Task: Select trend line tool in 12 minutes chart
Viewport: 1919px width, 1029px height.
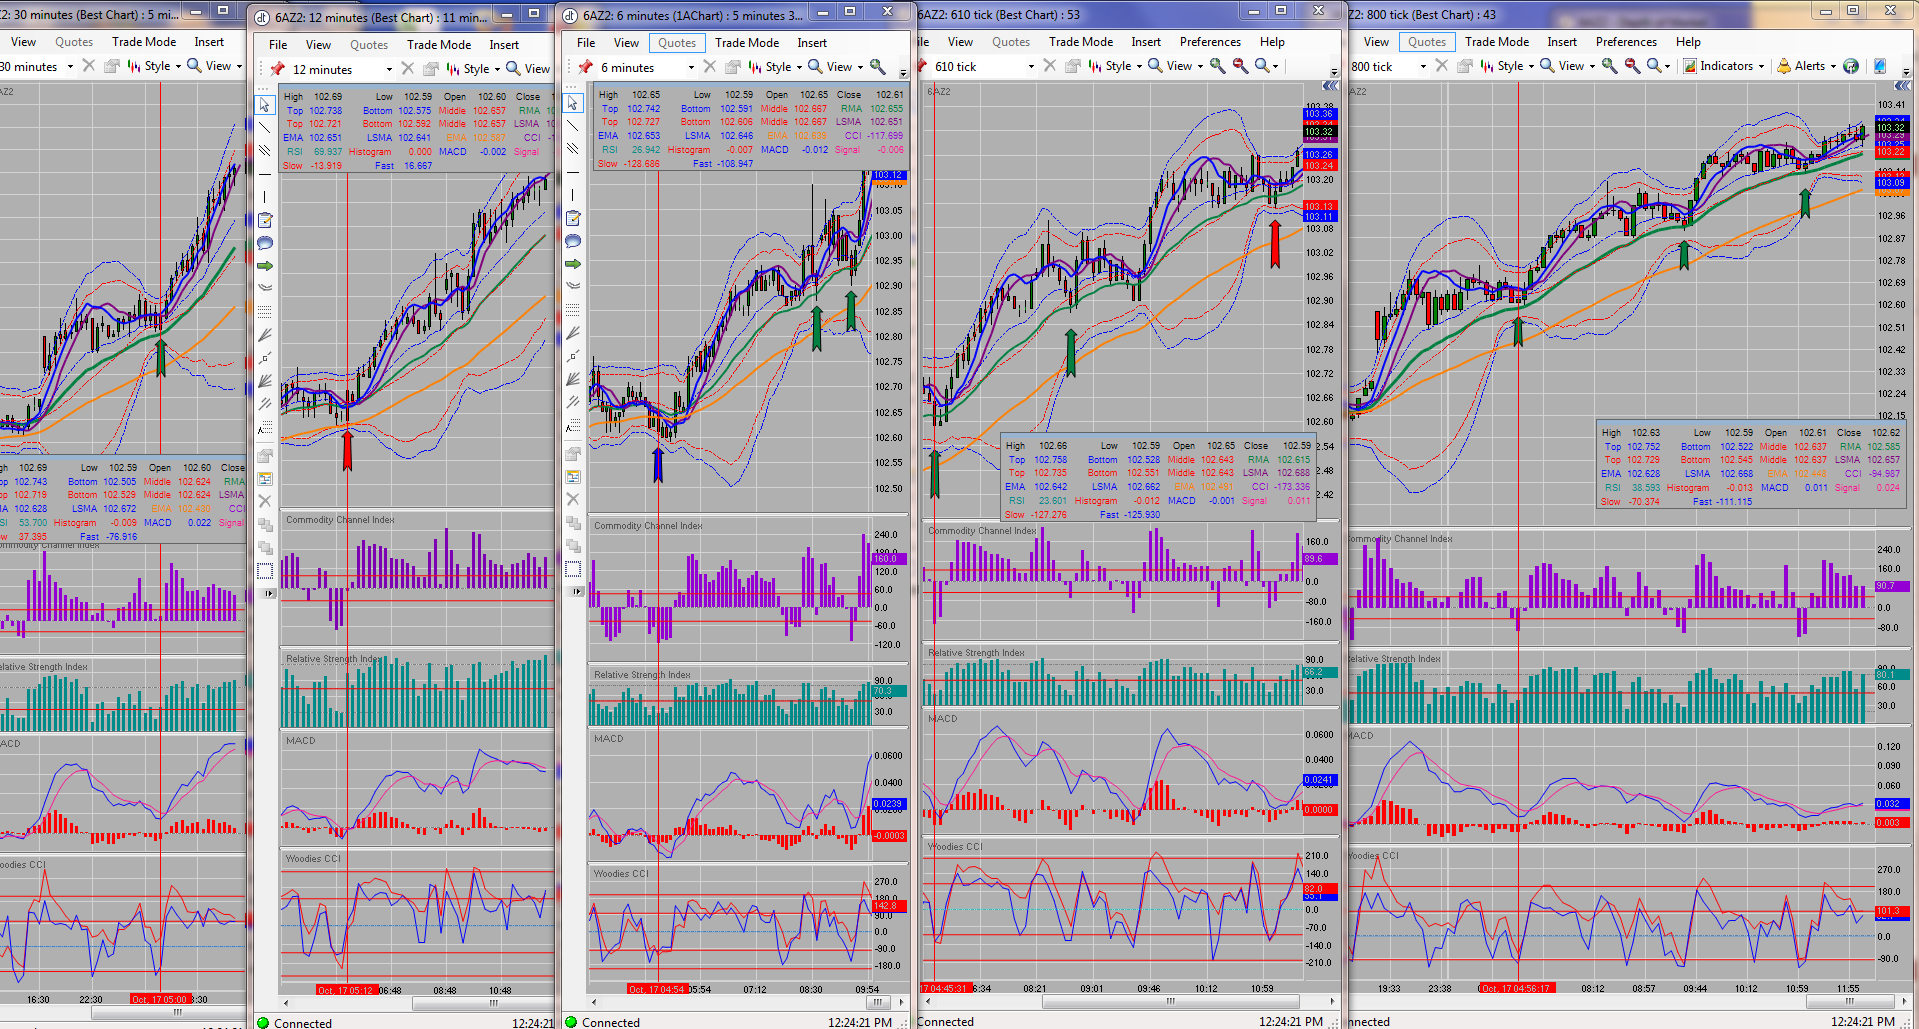Action: 265,128
